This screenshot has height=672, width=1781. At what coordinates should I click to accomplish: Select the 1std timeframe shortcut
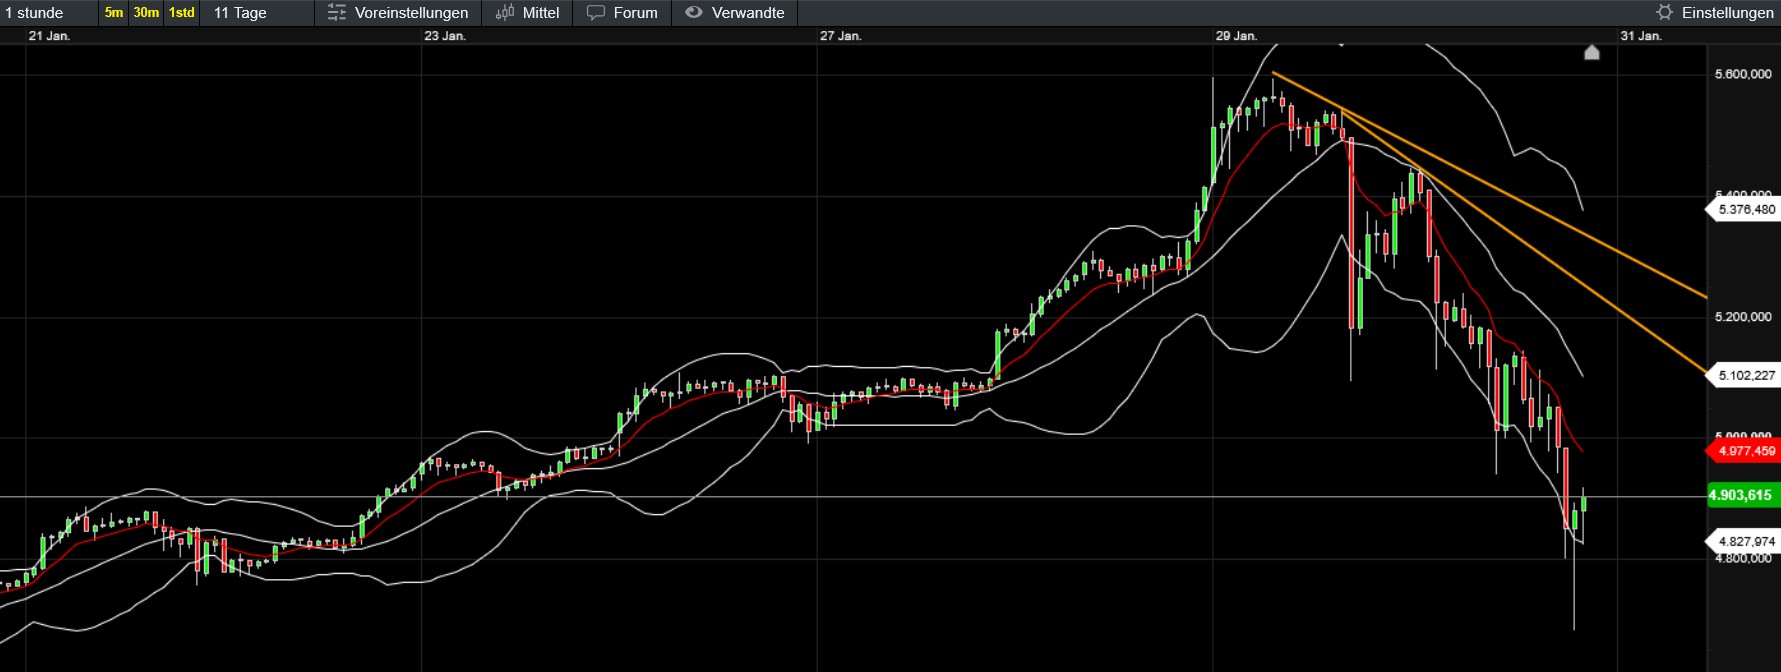point(181,13)
